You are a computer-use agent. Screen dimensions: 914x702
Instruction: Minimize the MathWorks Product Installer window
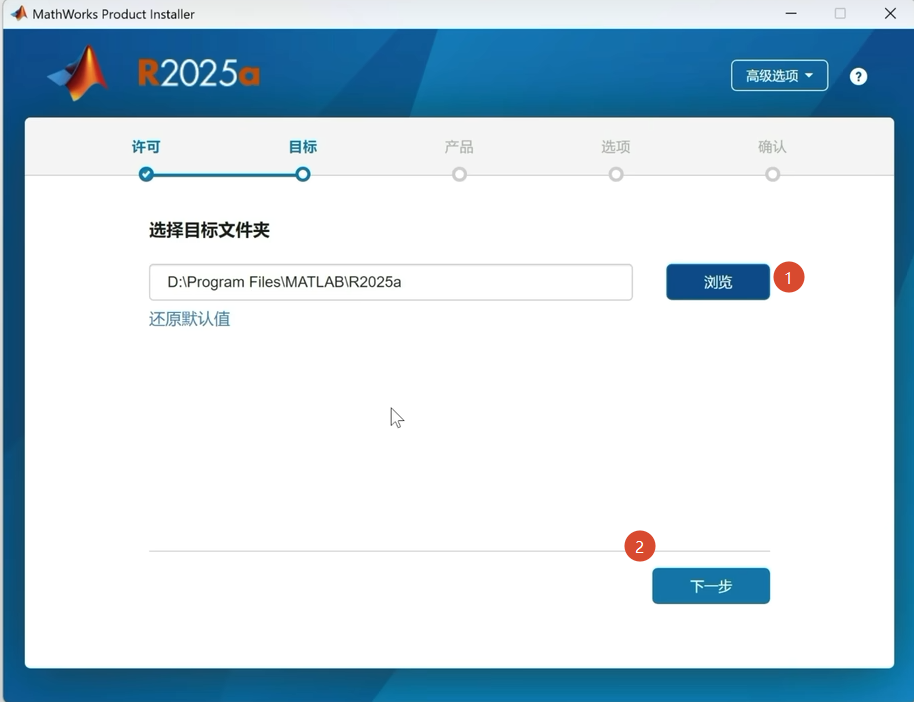[x=791, y=13]
